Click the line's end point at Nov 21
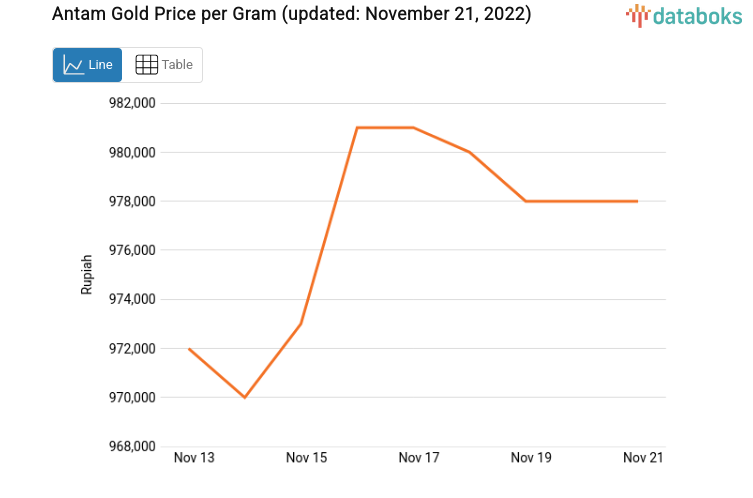Viewport: 753px width, 498px height. tap(637, 201)
